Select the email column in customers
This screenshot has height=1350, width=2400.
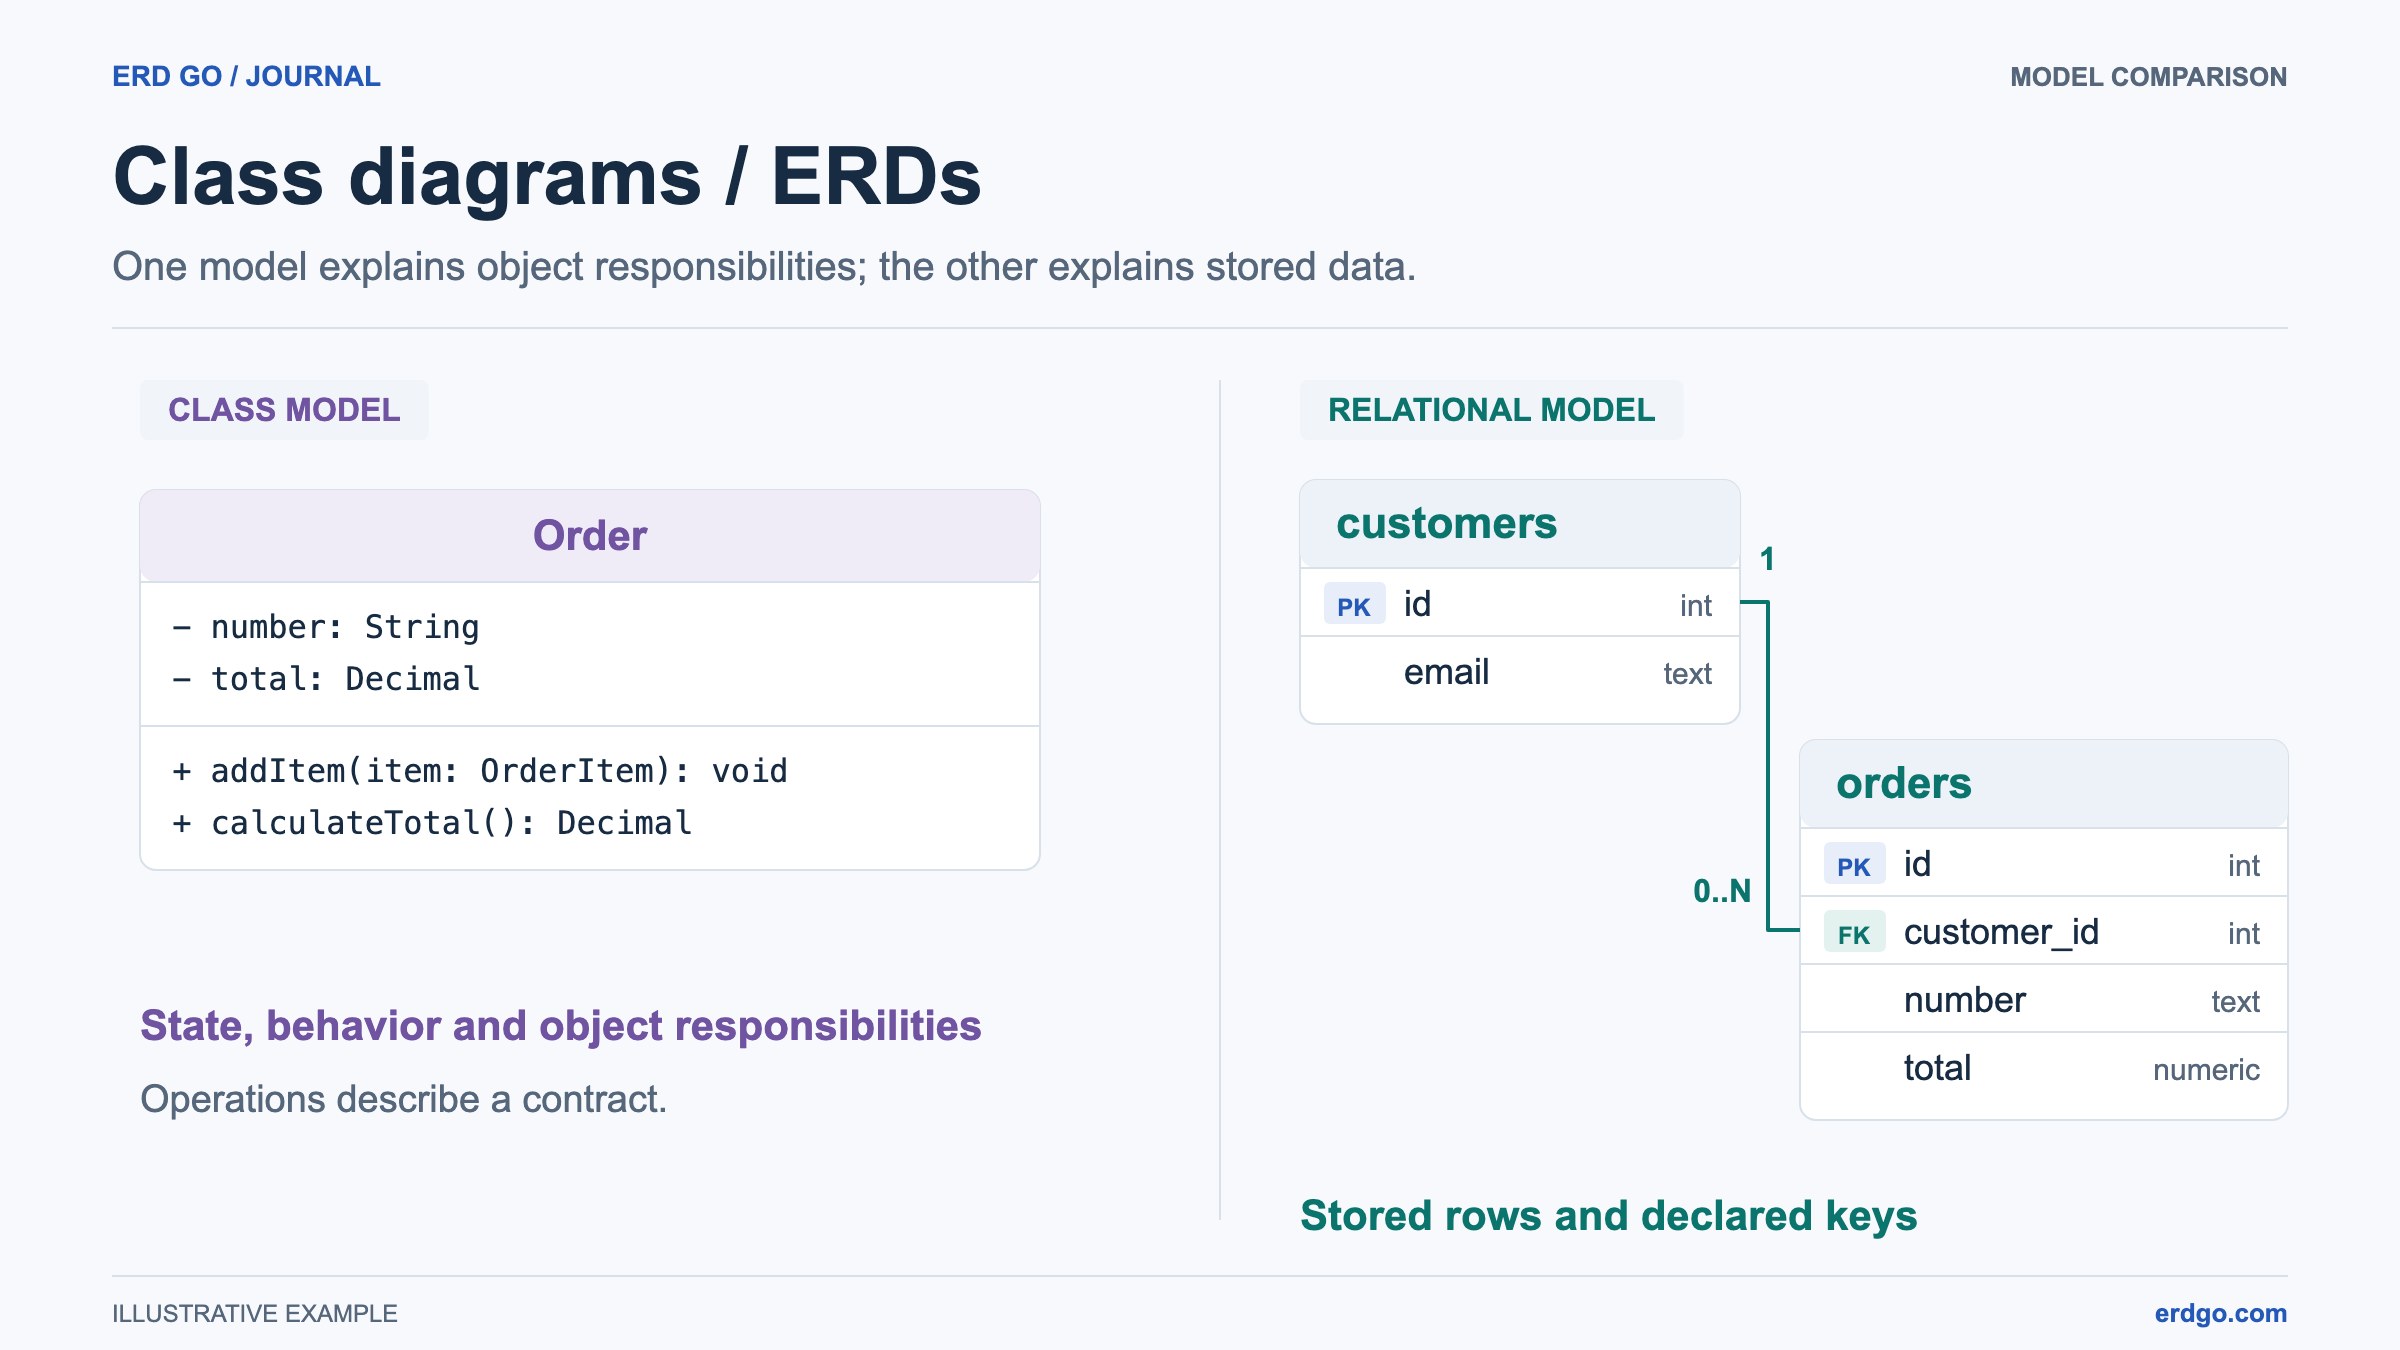(1520, 672)
